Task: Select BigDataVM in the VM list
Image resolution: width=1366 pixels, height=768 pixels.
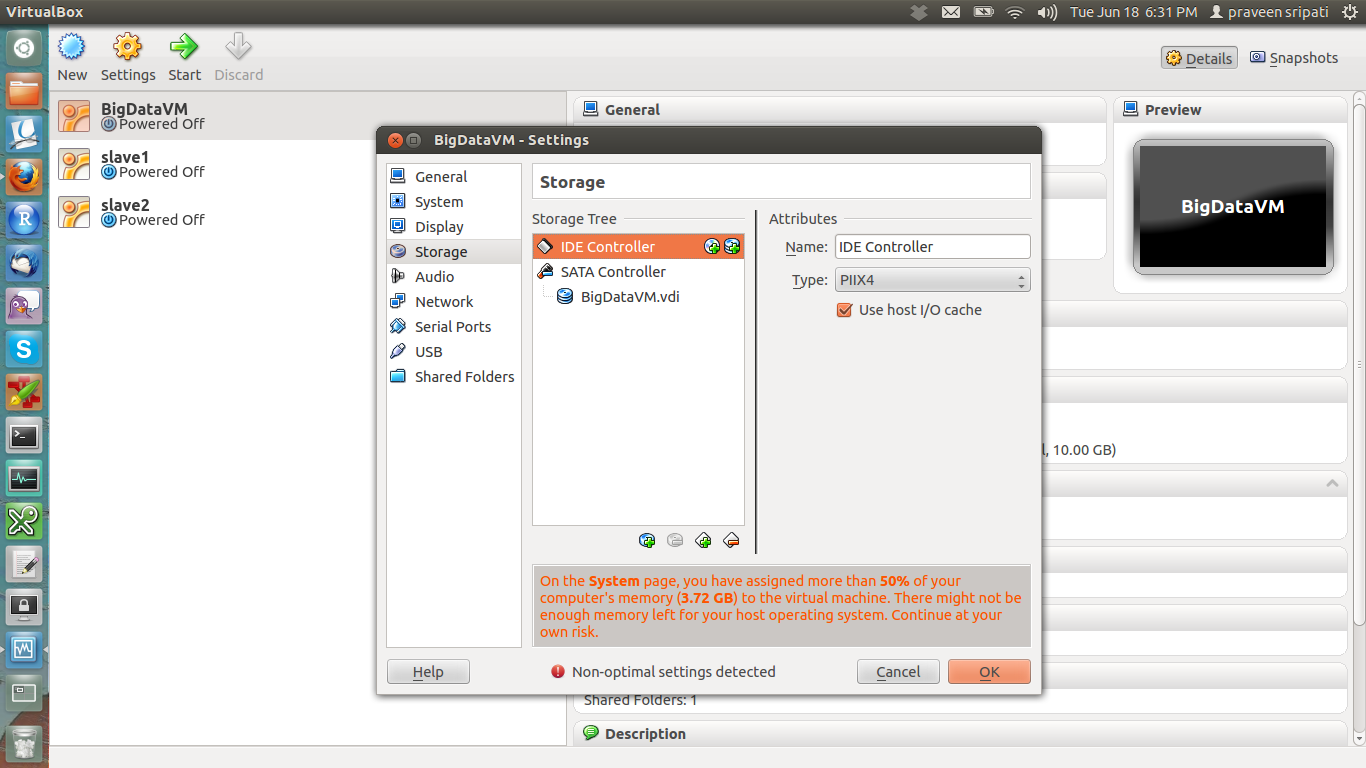Action: (x=308, y=116)
